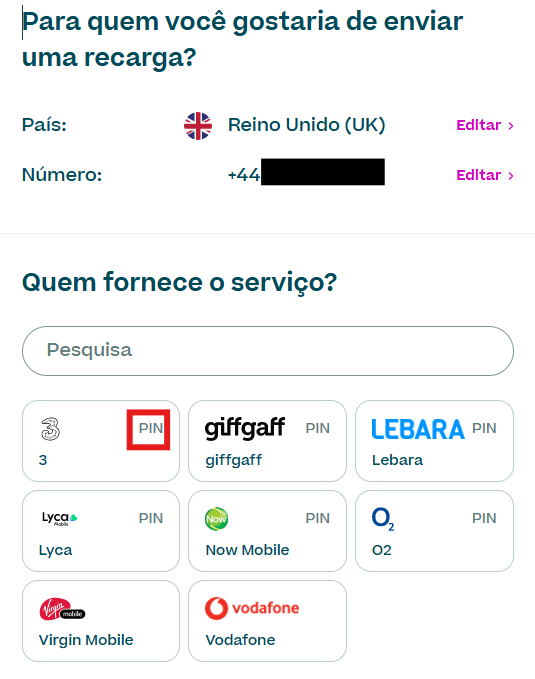The width and height of the screenshot is (535, 679).
Task: Select the 3 network logo
Action: click(x=50, y=429)
